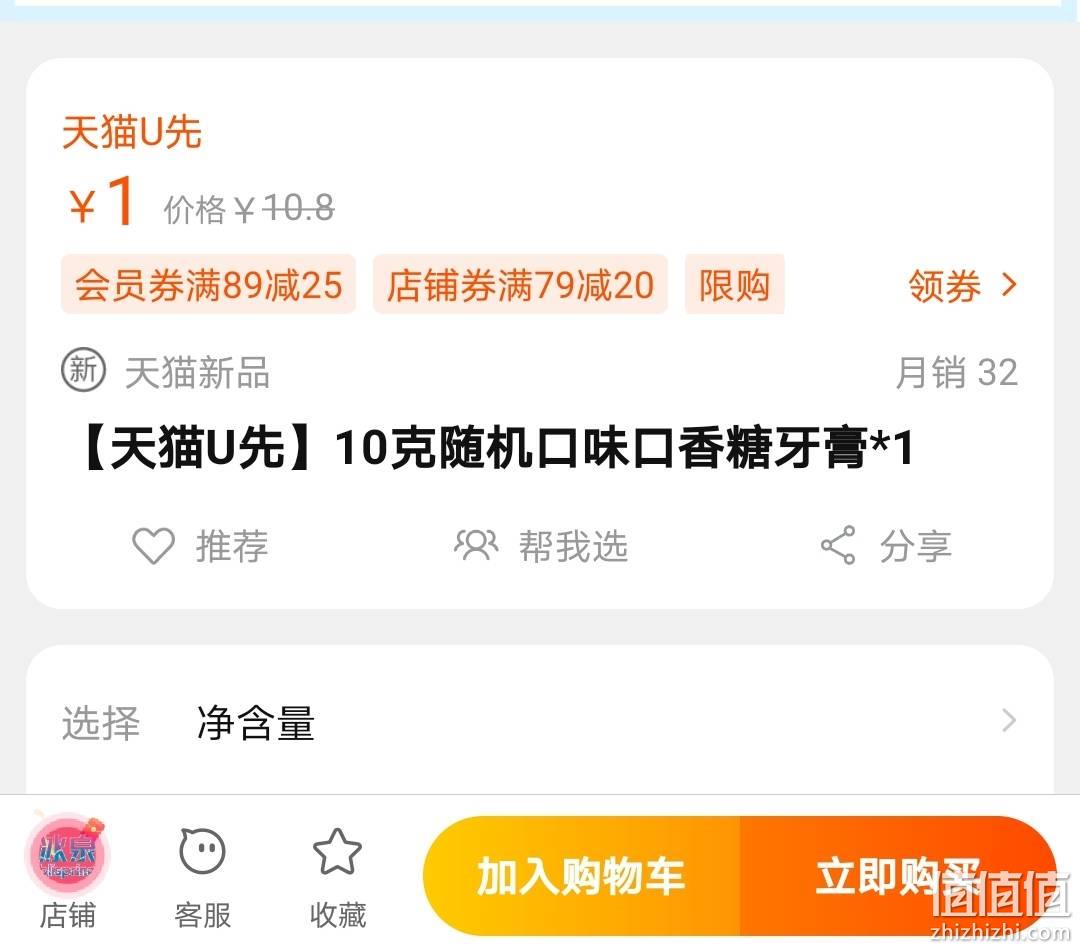Click the 新 circle badge icon
1080x950 pixels.
click(83, 371)
